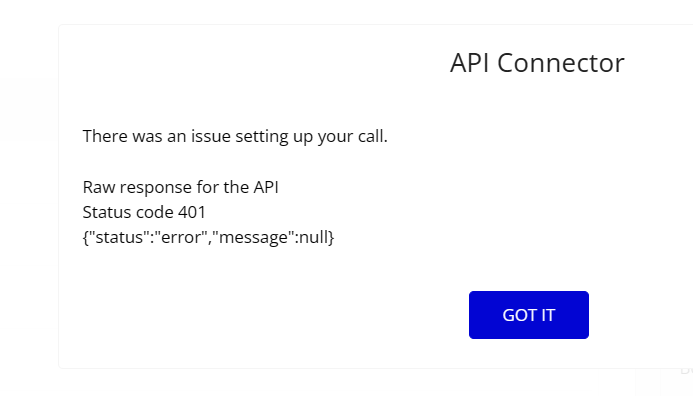Viewport: 693px width, 396px height.
Task: Click the "message" key in JSON response
Action: (254, 237)
